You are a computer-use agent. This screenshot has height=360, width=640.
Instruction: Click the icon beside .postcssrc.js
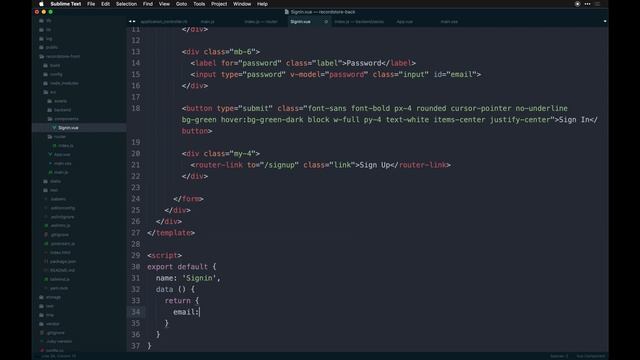46,244
